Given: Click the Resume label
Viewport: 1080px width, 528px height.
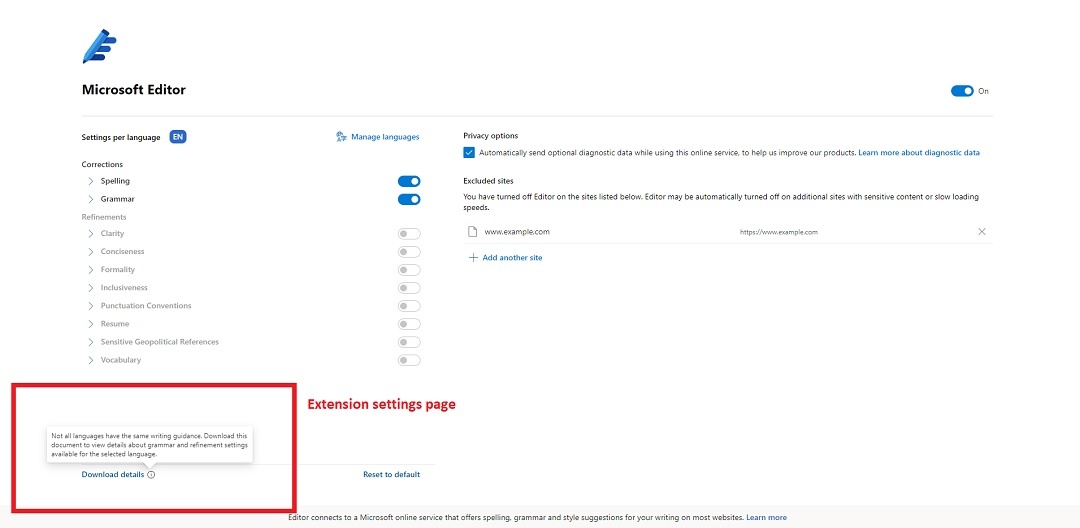Looking at the screenshot, I should (115, 324).
